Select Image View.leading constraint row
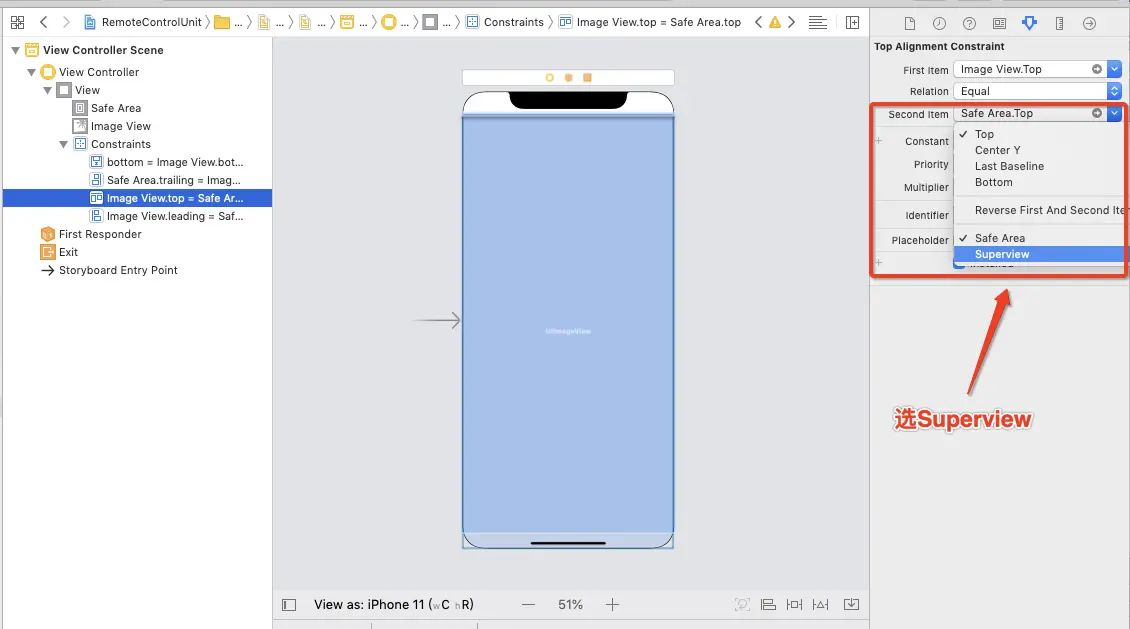Image resolution: width=1130 pixels, height=629 pixels. (x=174, y=216)
